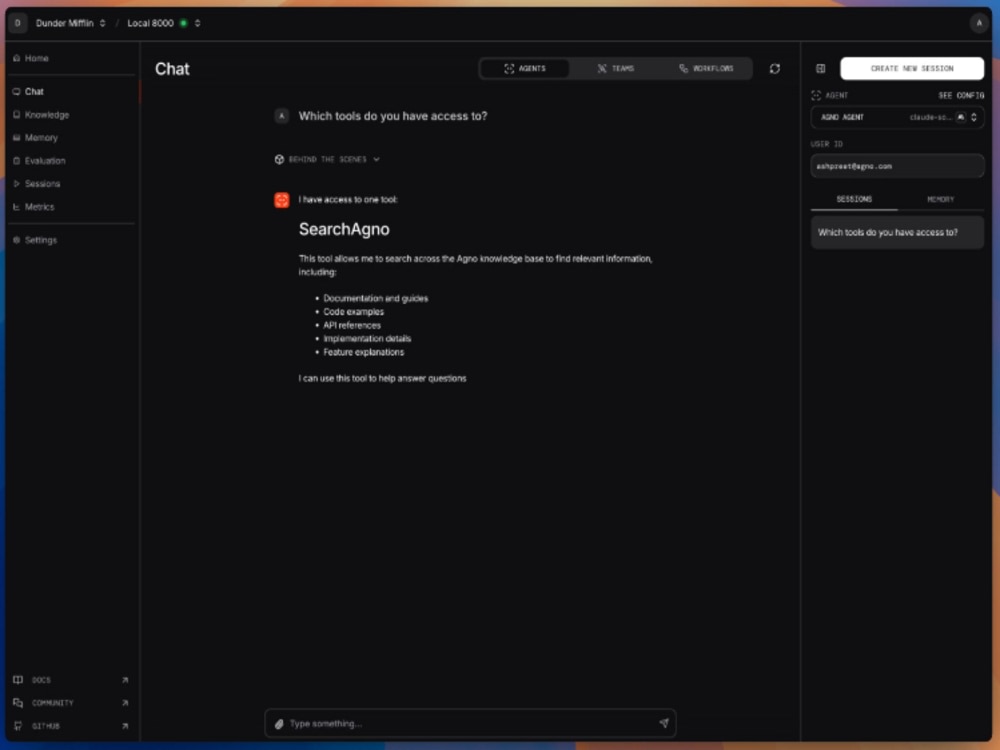
Task: Open Evaluation page
Action: (45, 161)
